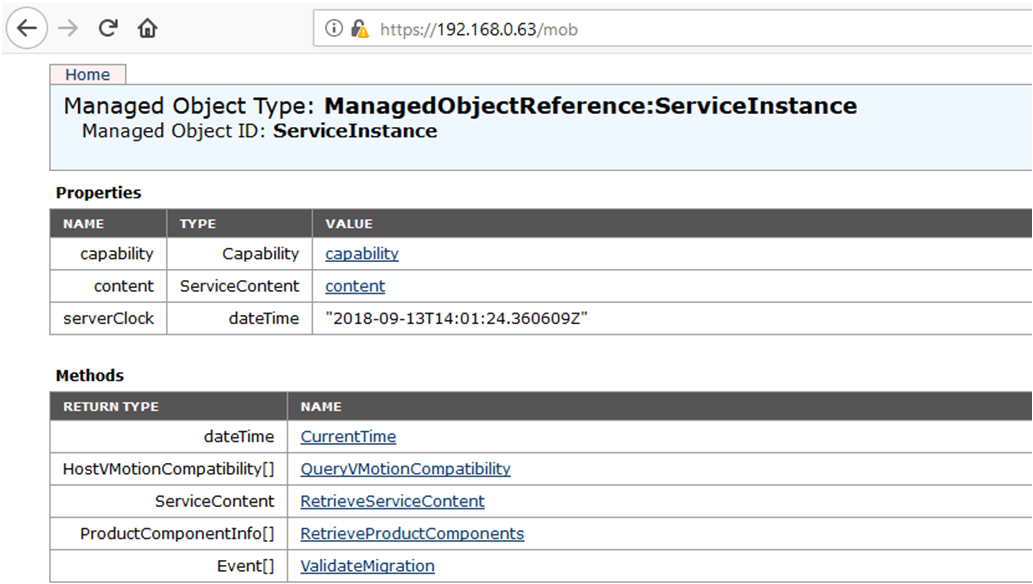Open the RetrieveProductComponents method

coord(411,533)
